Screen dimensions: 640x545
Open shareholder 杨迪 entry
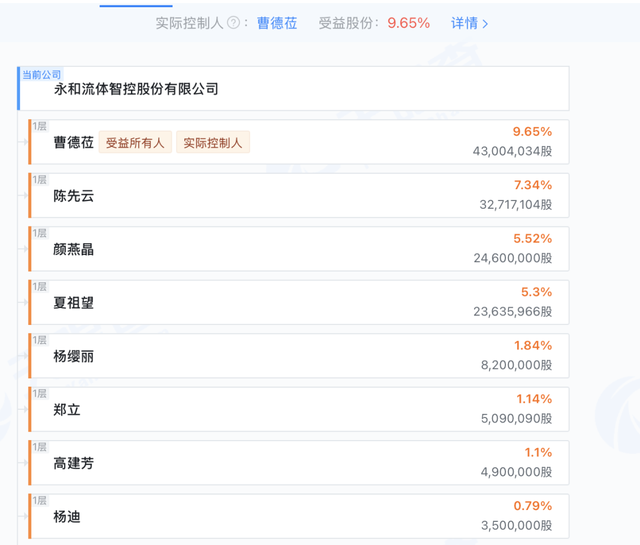pyautogui.click(x=67, y=517)
